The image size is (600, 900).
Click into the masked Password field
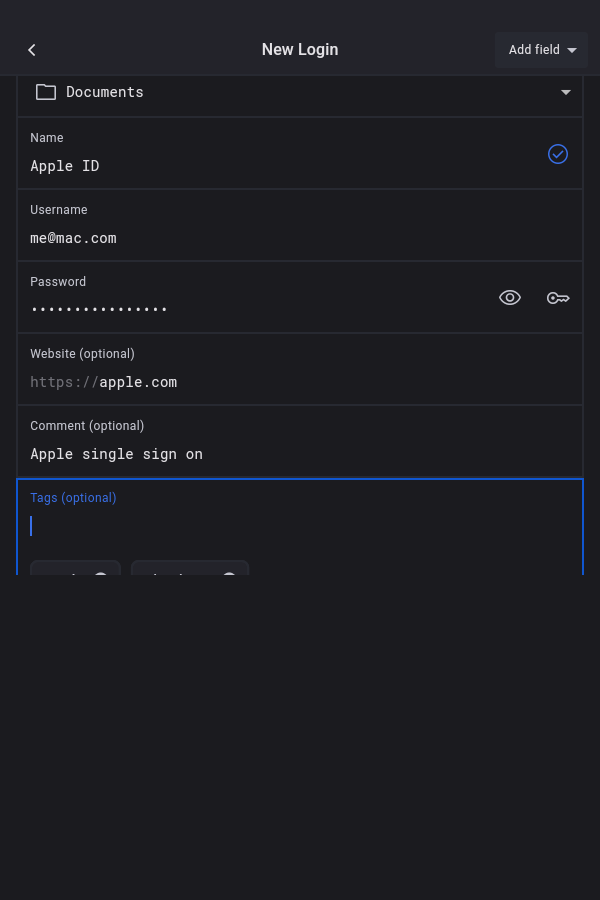pyautogui.click(x=250, y=308)
